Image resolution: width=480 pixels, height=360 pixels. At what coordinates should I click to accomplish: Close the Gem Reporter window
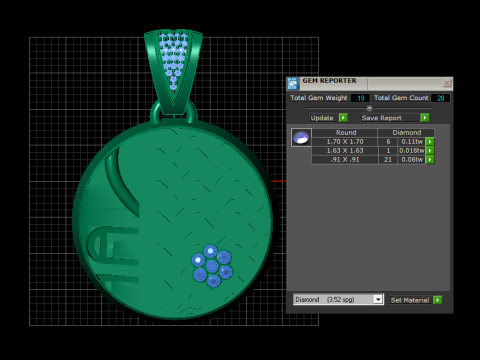tap(447, 83)
